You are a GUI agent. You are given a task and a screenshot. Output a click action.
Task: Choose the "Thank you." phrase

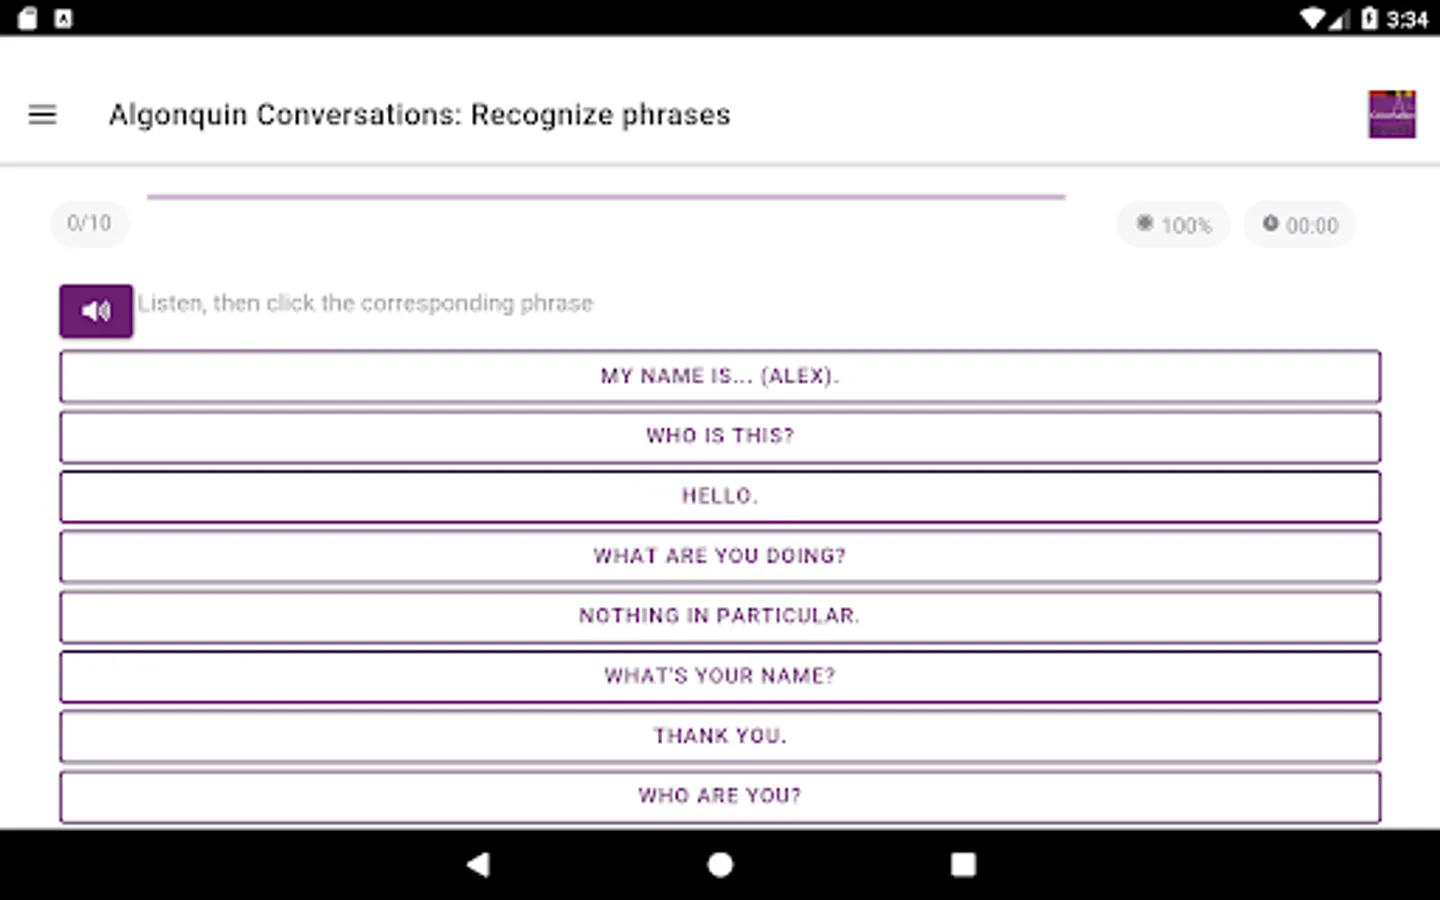pos(720,737)
